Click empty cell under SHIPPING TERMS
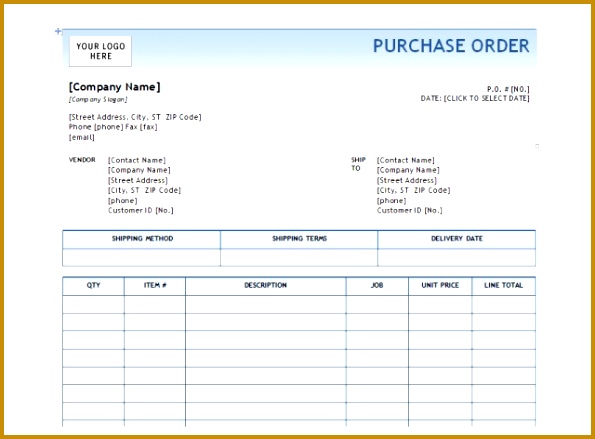This screenshot has height=439, width=595. pyautogui.click(x=299, y=258)
